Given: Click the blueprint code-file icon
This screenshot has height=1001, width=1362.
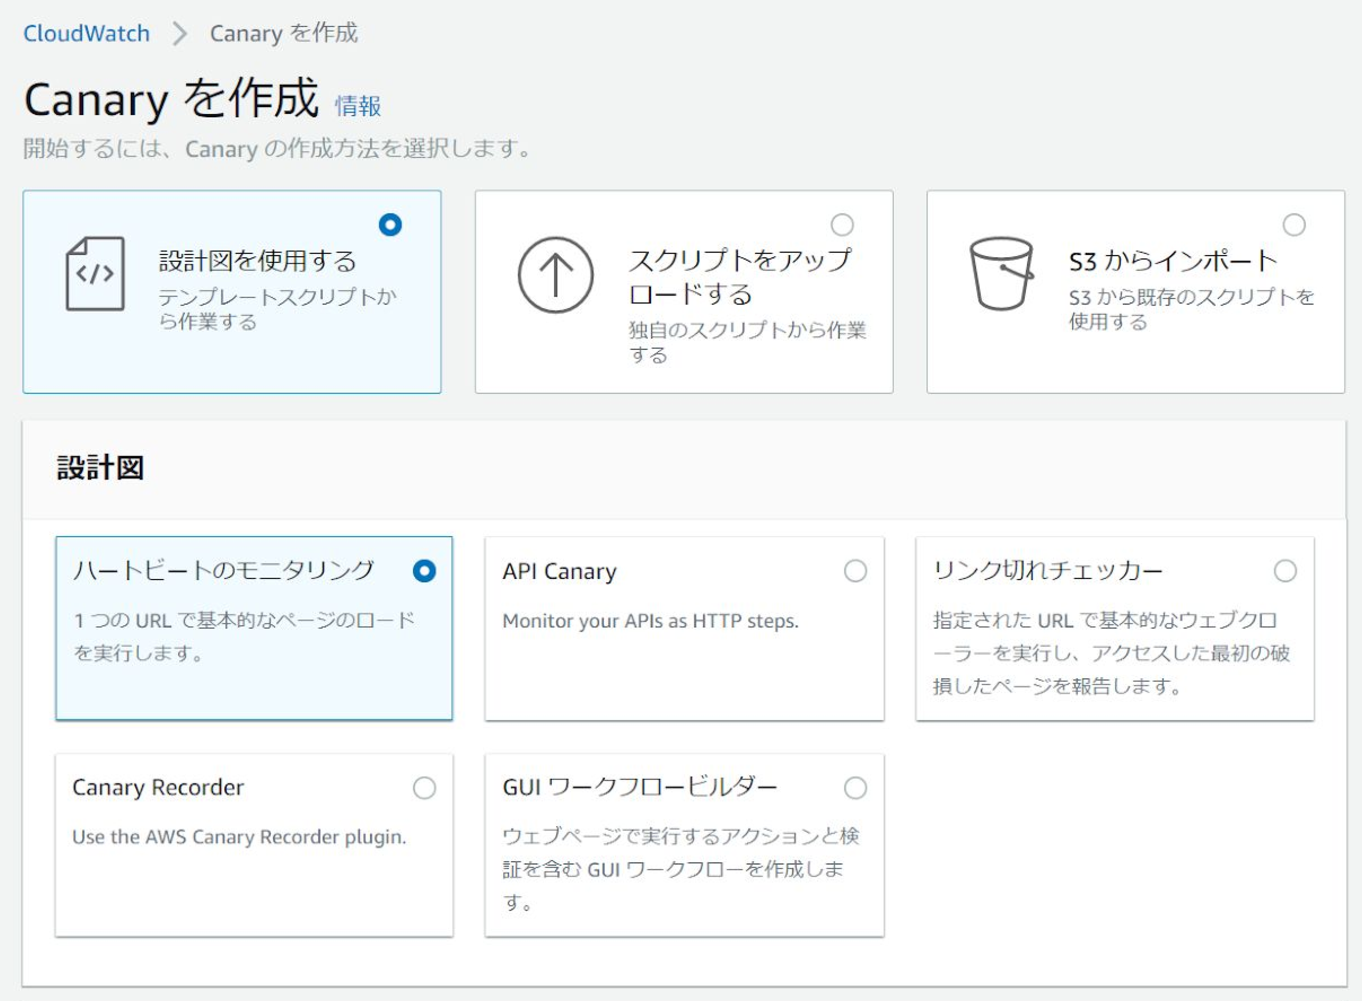Looking at the screenshot, I should click(x=96, y=274).
